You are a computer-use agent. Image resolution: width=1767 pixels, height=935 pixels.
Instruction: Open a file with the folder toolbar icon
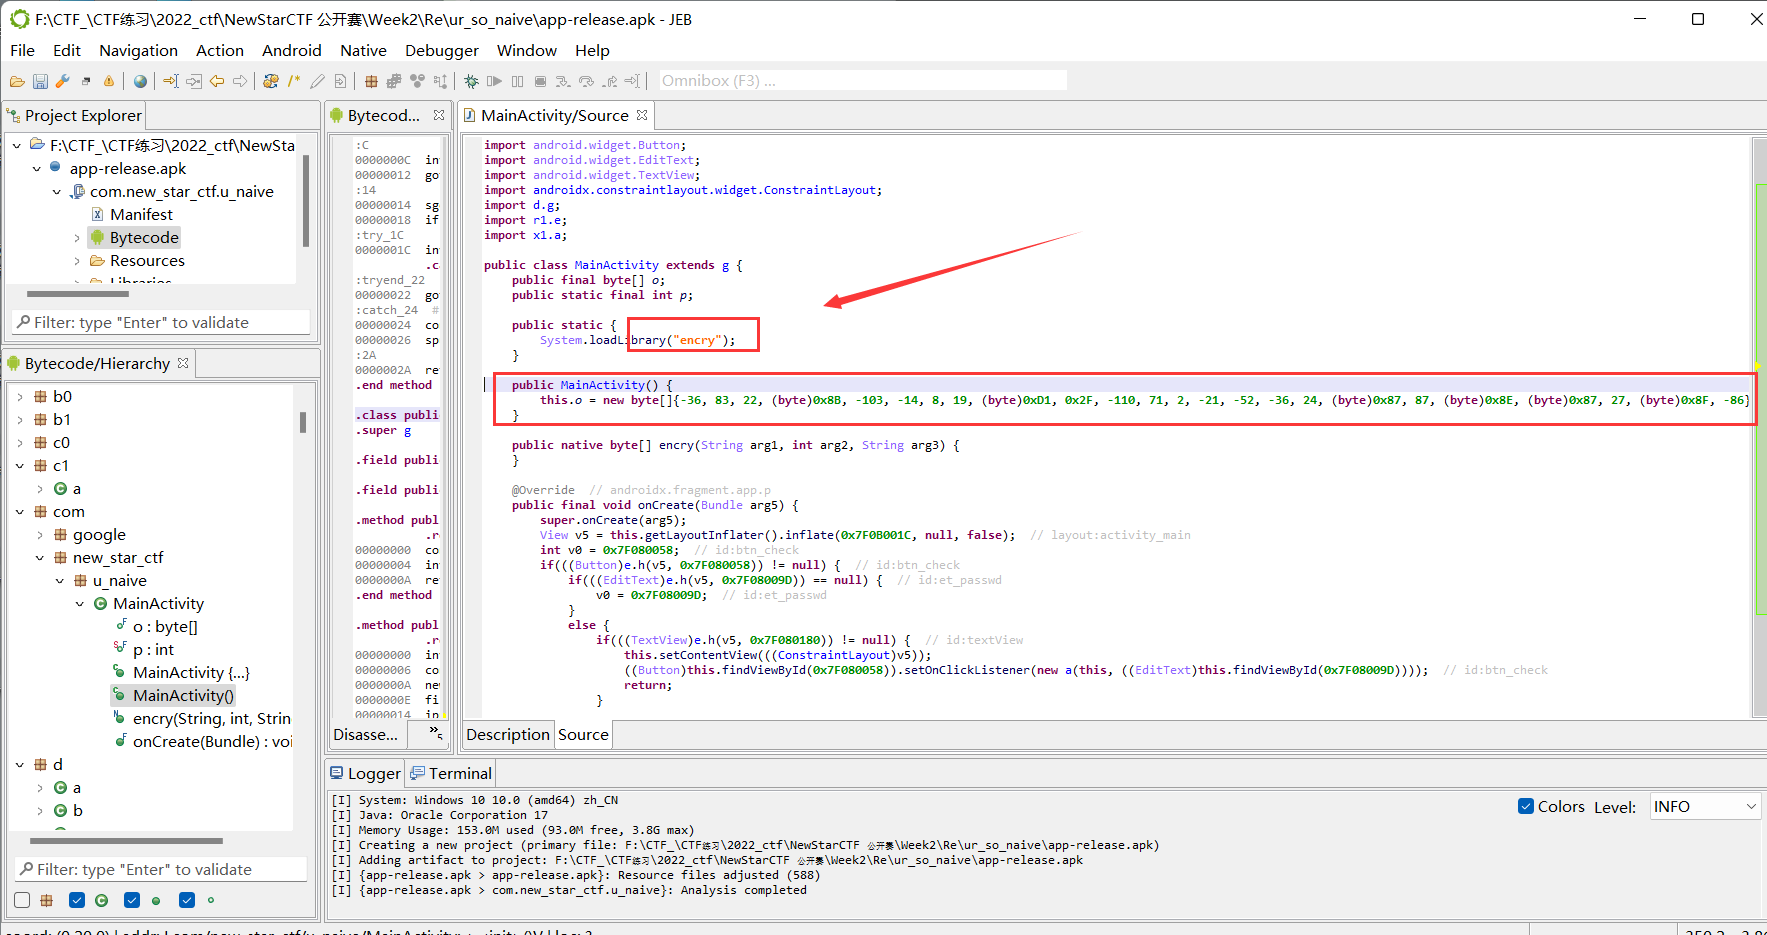tap(17, 81)
